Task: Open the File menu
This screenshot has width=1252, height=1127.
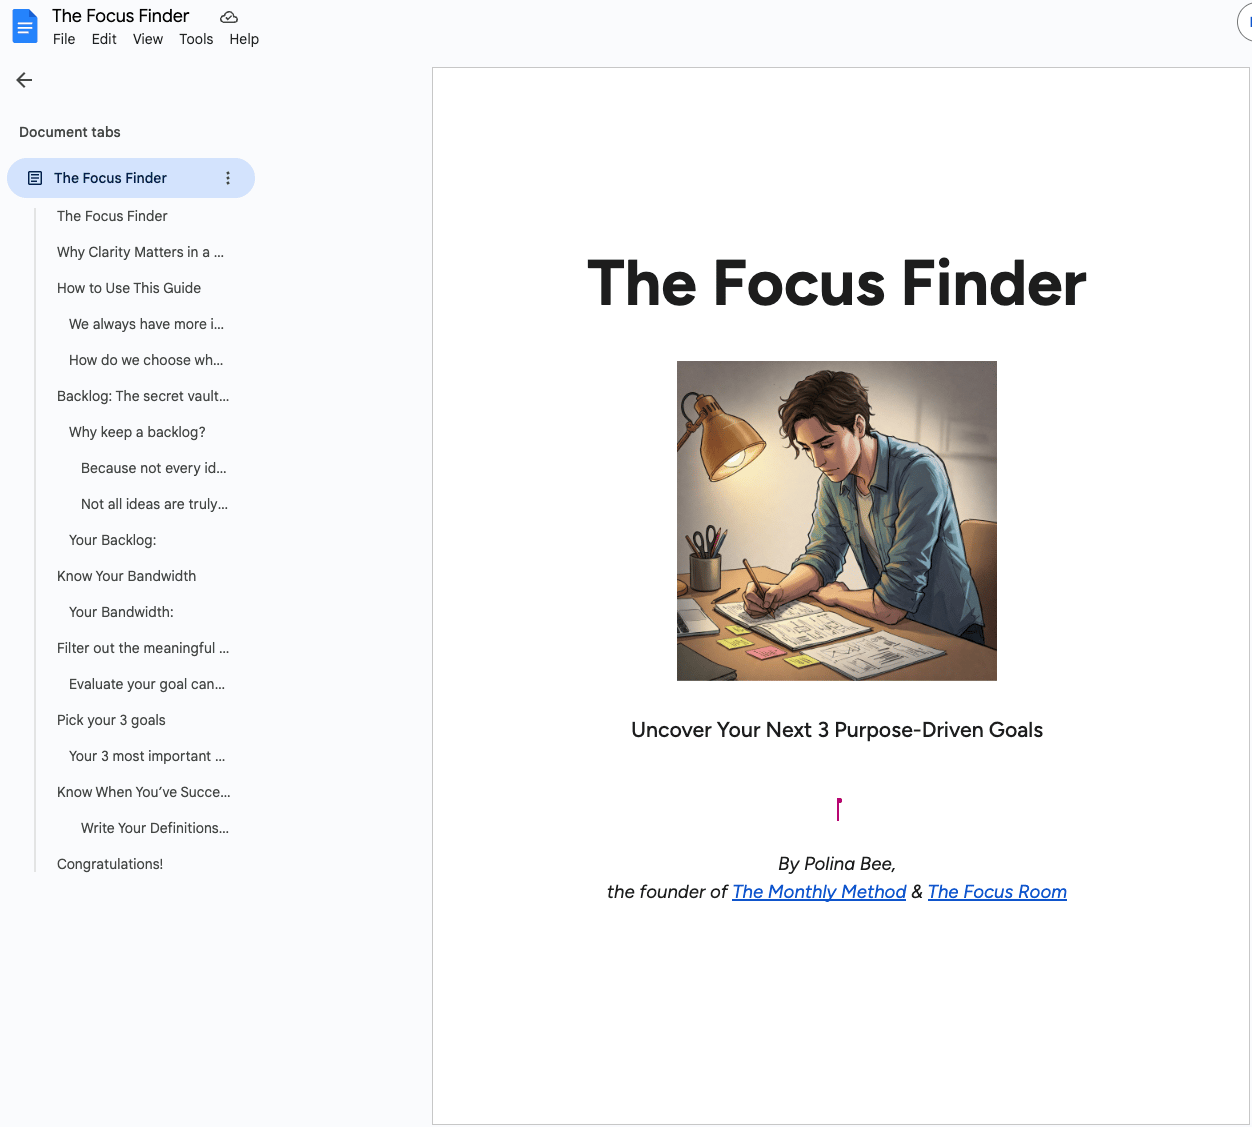Action: click(64, 39)
